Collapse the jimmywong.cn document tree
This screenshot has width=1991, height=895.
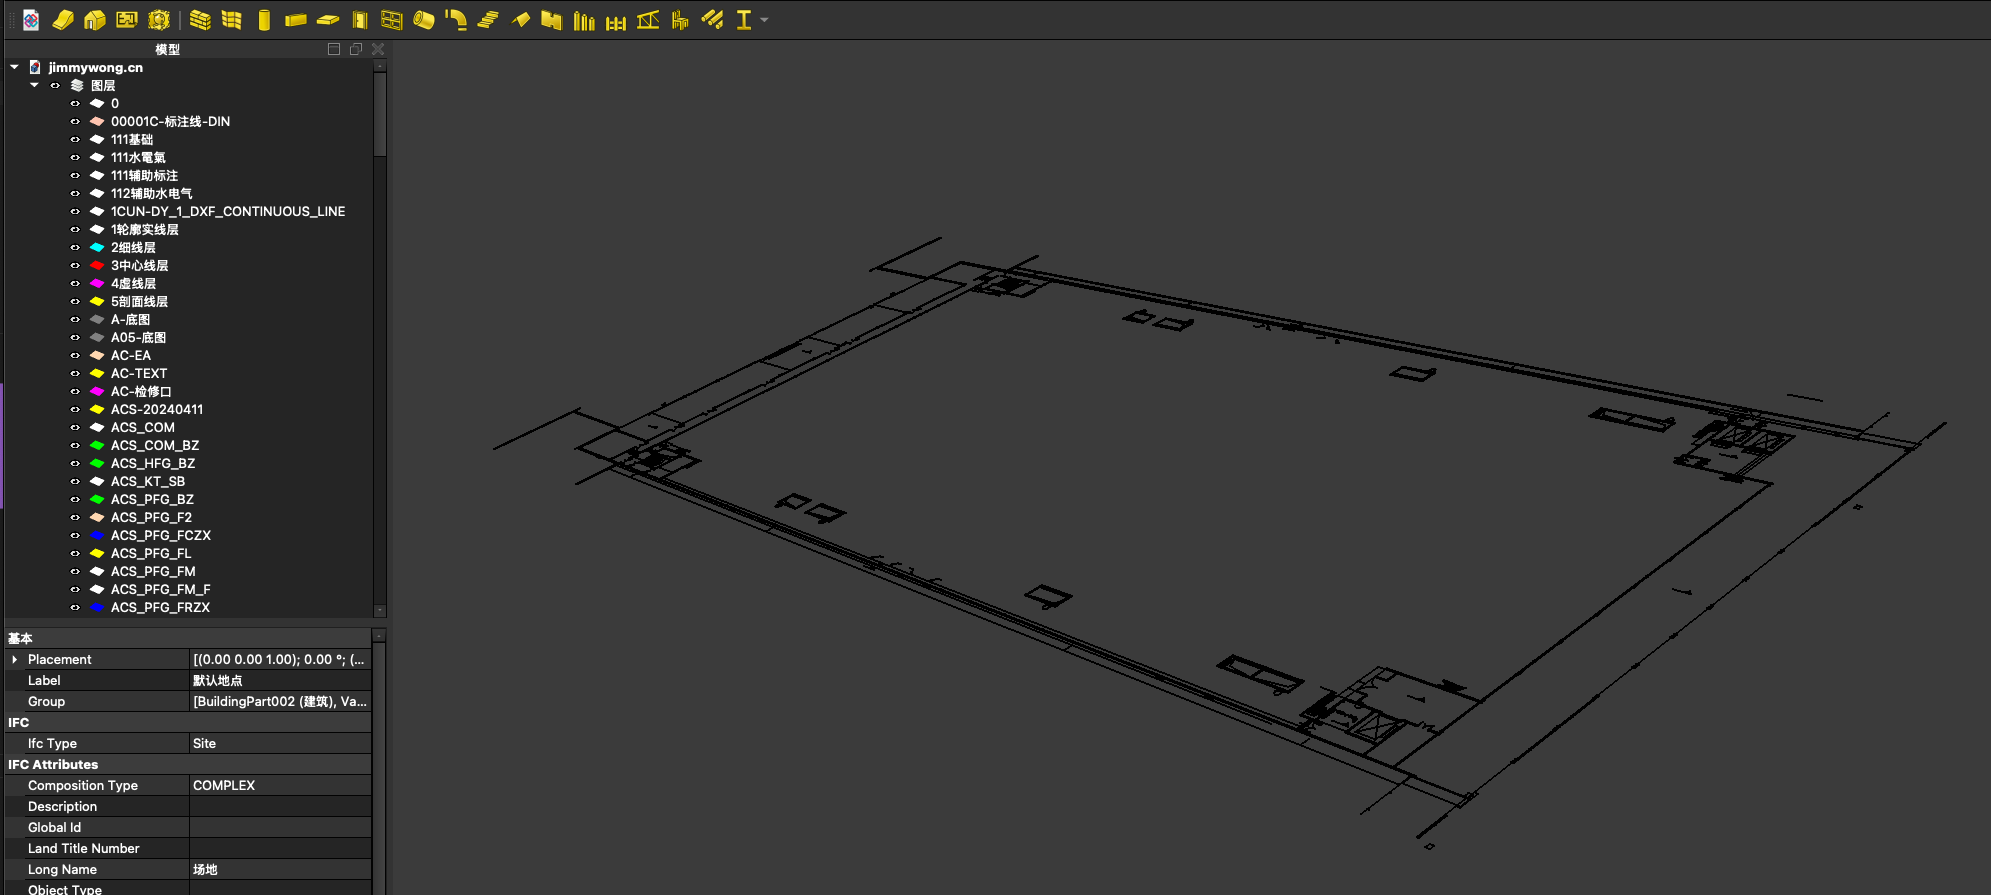(14, 67)
